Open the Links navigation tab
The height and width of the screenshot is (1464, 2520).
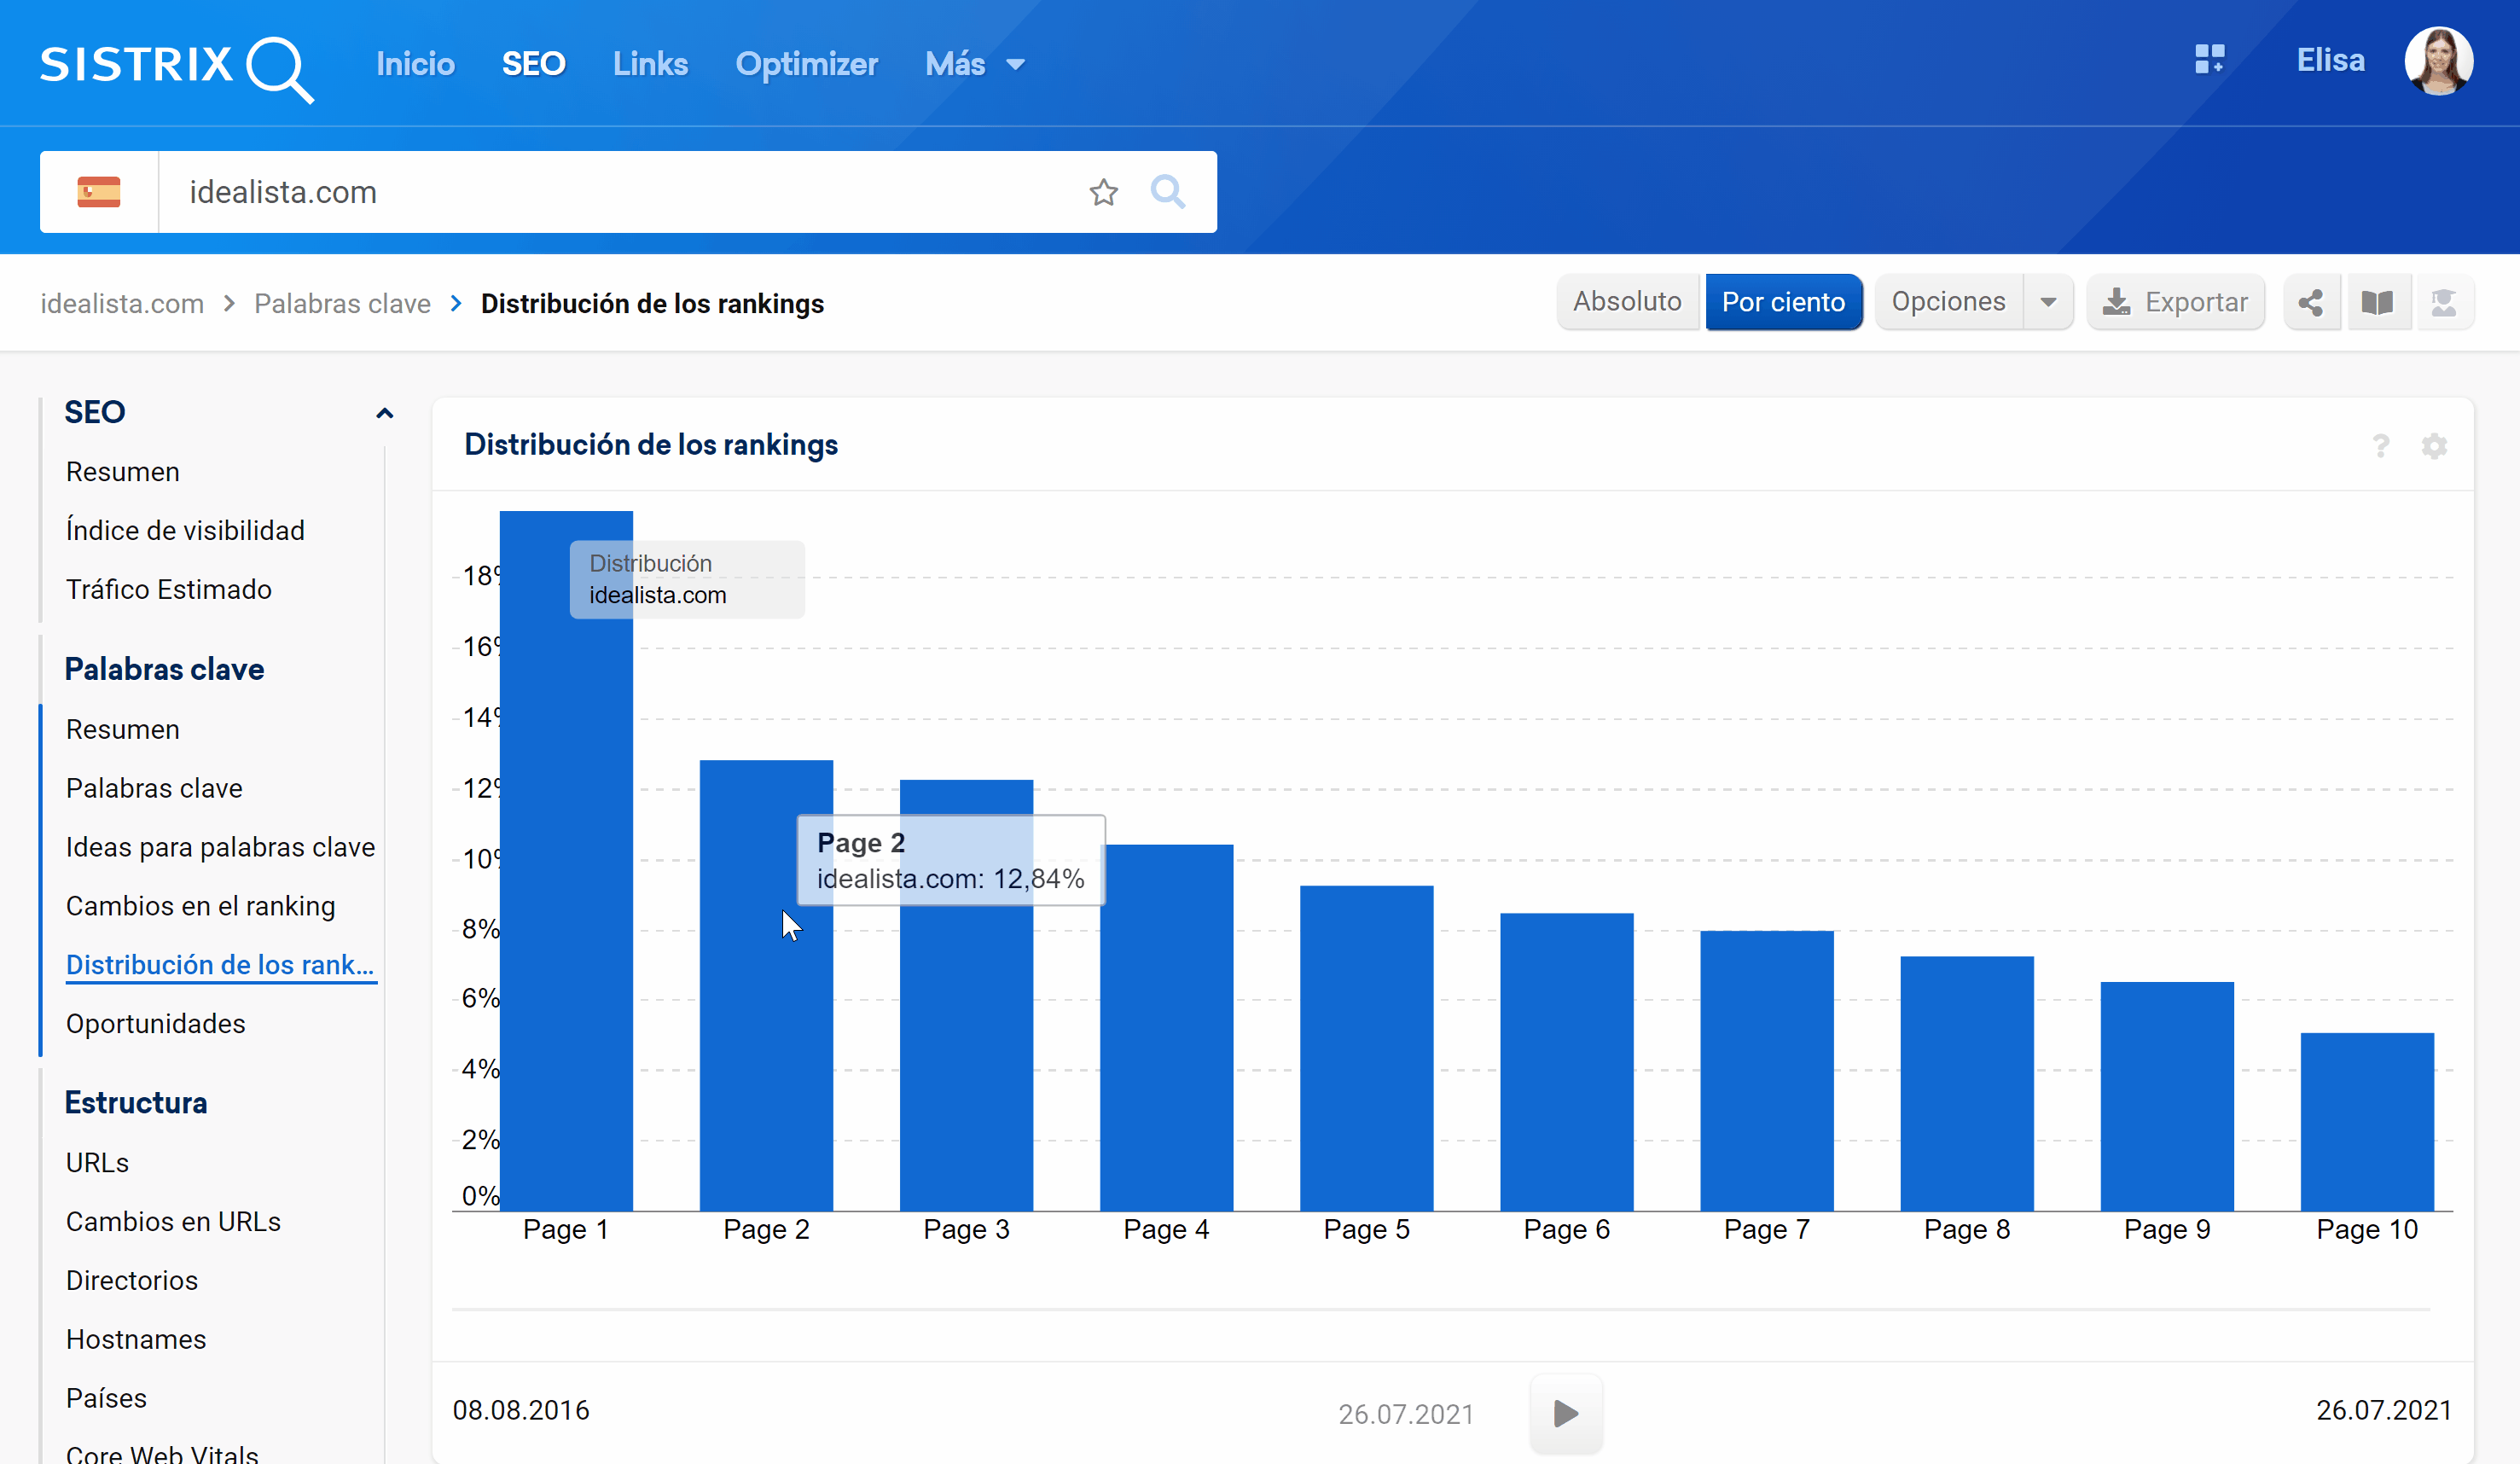point(650,64)
